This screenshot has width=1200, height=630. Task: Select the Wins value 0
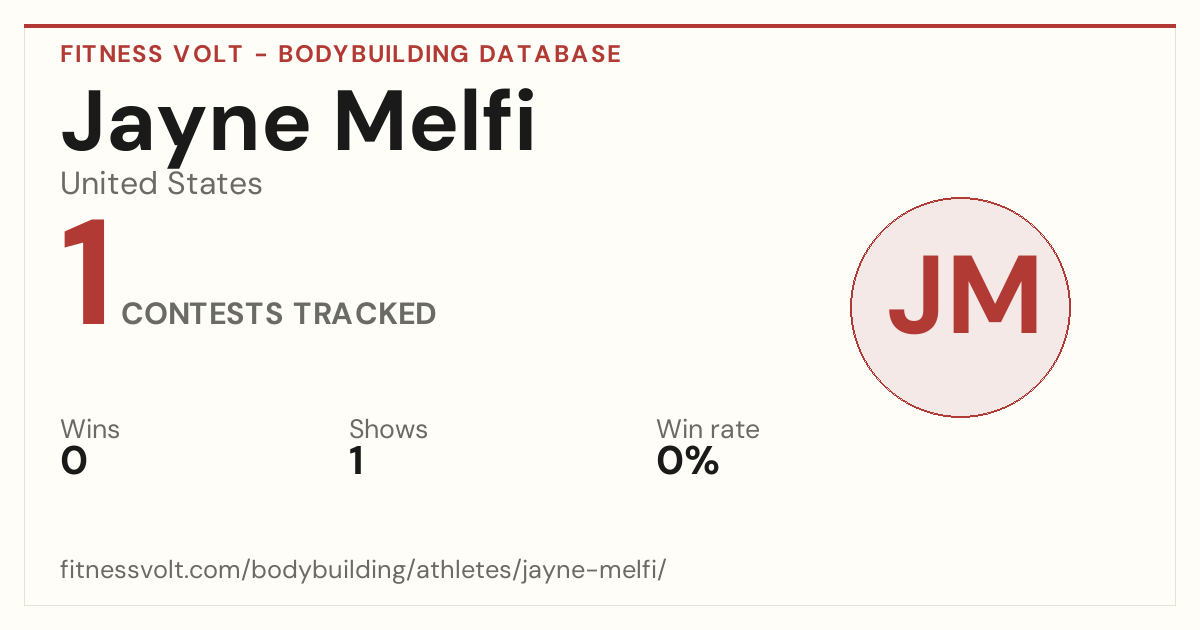click(74, 461)
